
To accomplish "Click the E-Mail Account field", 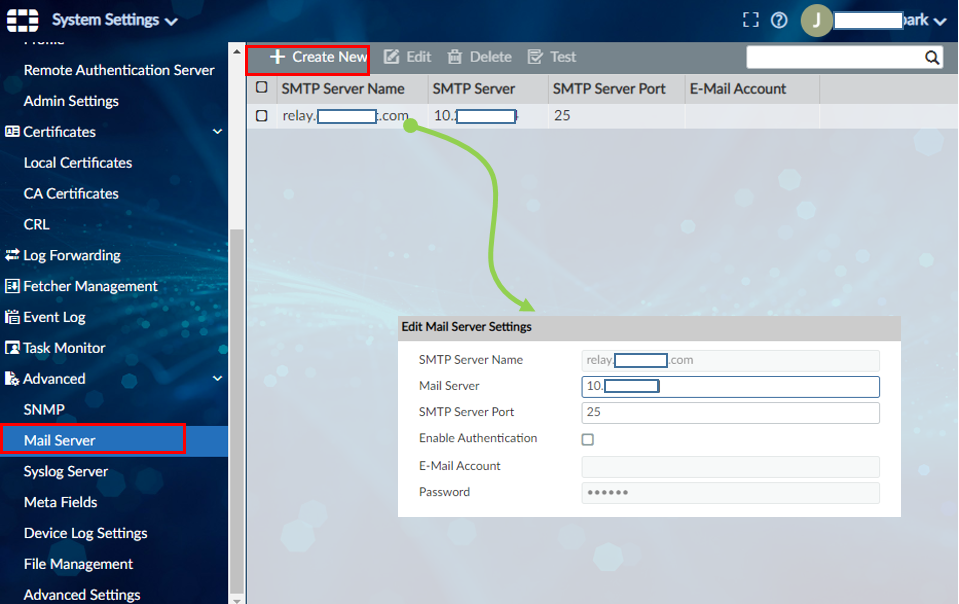I will click(x=730, y=466).
